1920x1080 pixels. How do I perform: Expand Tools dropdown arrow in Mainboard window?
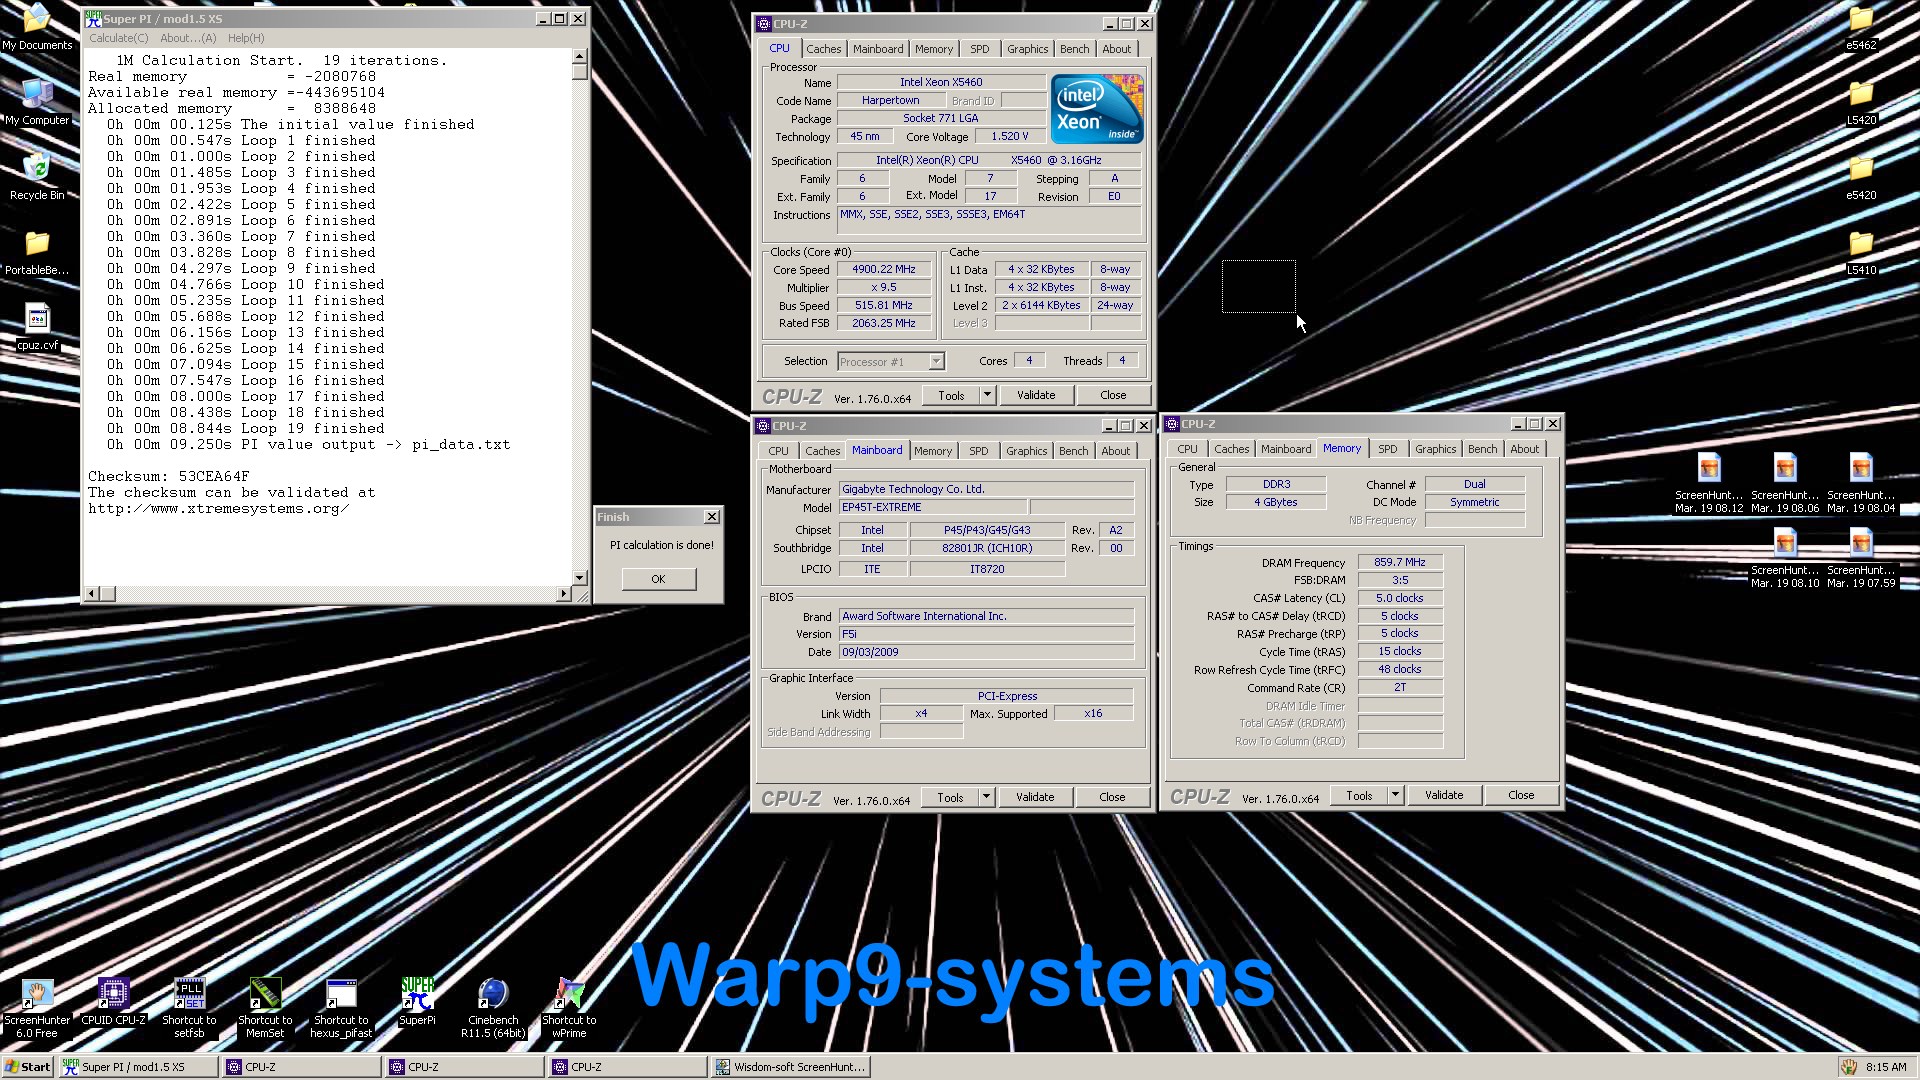point(986,797)
